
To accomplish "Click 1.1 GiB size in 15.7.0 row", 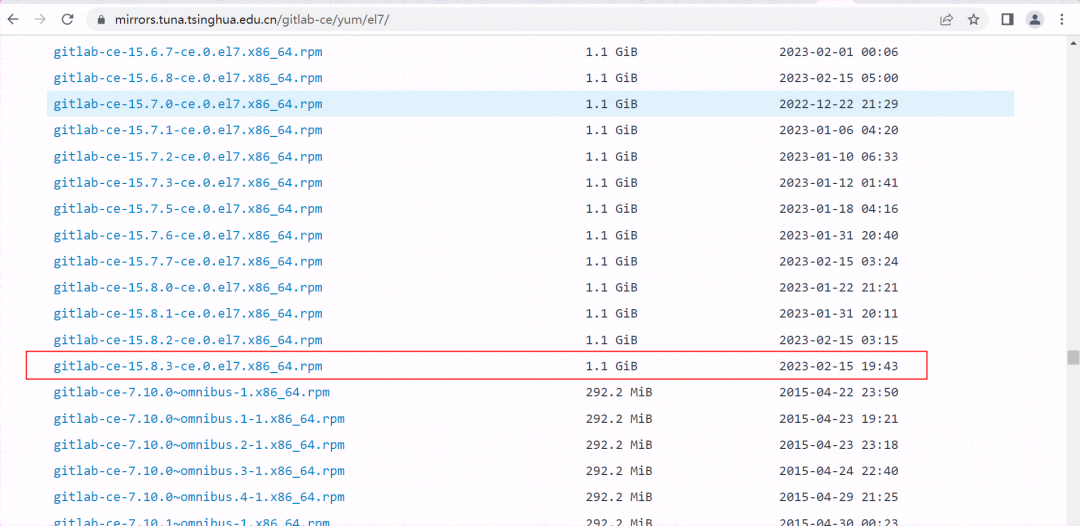I will (612, 105).
